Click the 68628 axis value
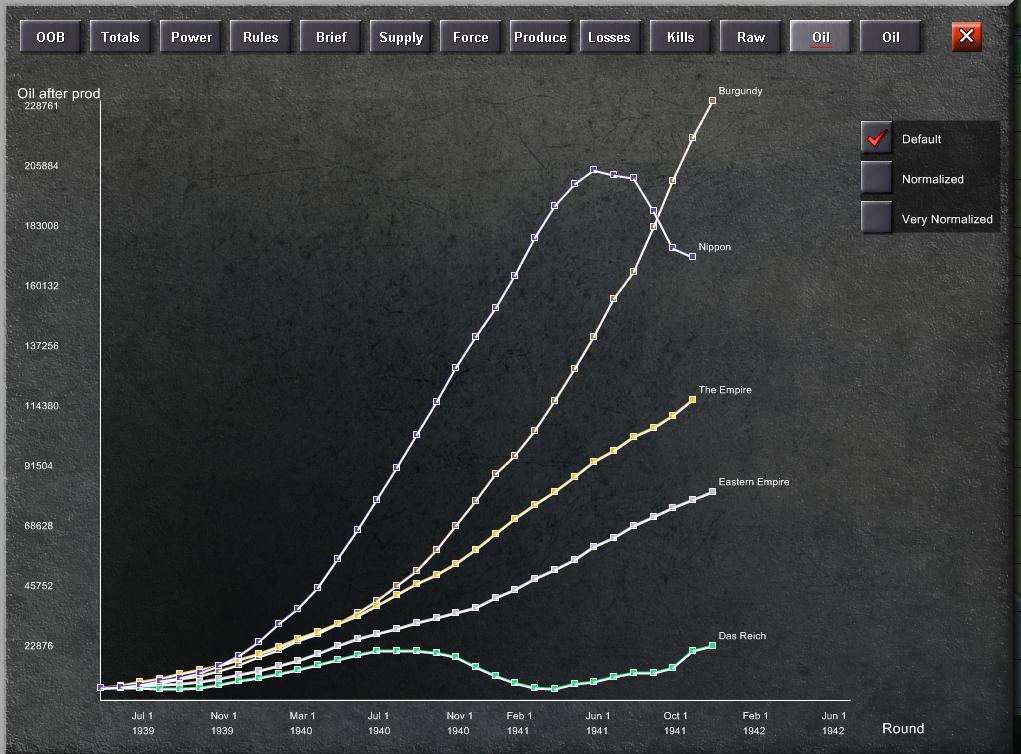The height and width of the screenshot is (754, 1021). [38, 525]
